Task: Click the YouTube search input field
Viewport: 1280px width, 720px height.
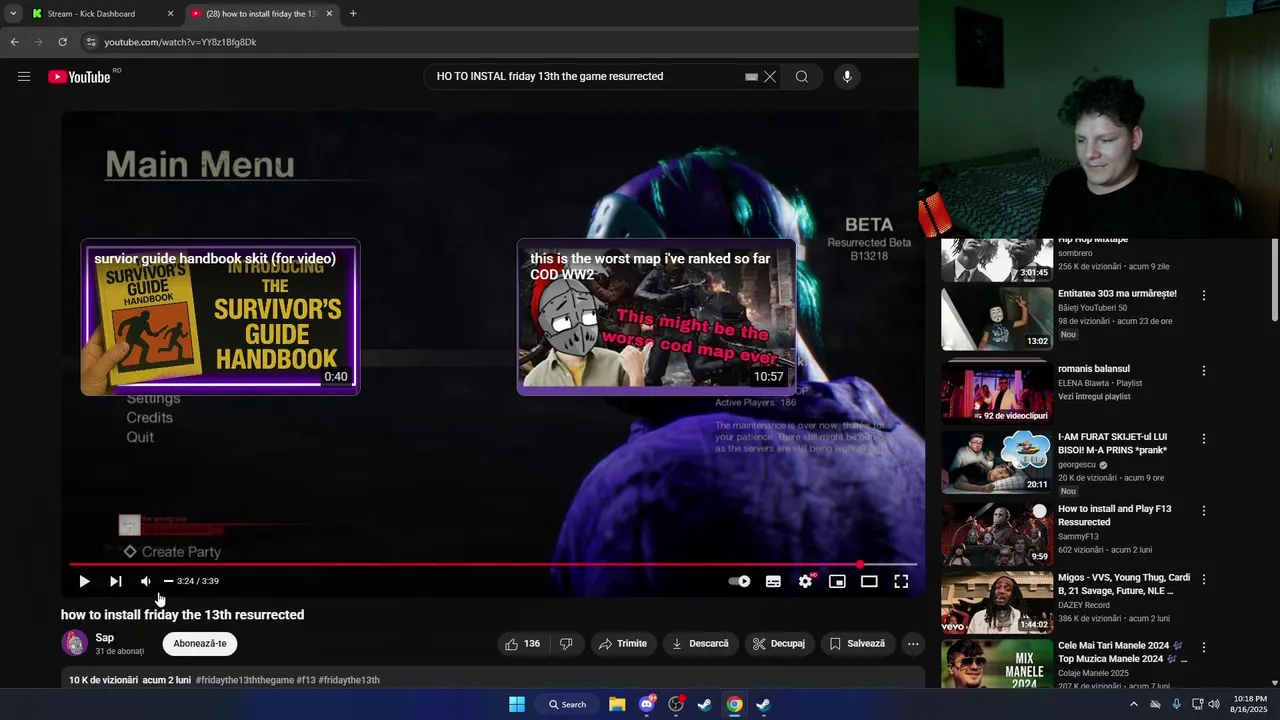Action: (590, 77)
